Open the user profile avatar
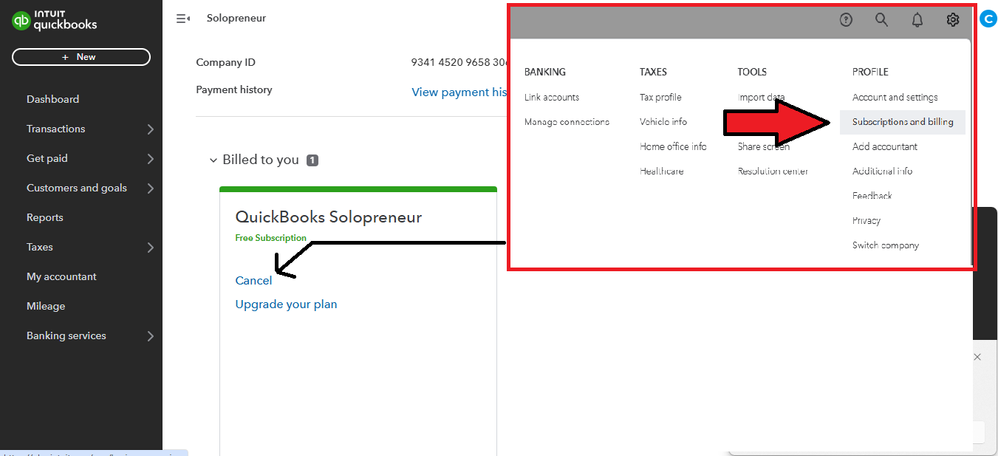The width and height of the screenshot is (998, 456). click(990, 20)
